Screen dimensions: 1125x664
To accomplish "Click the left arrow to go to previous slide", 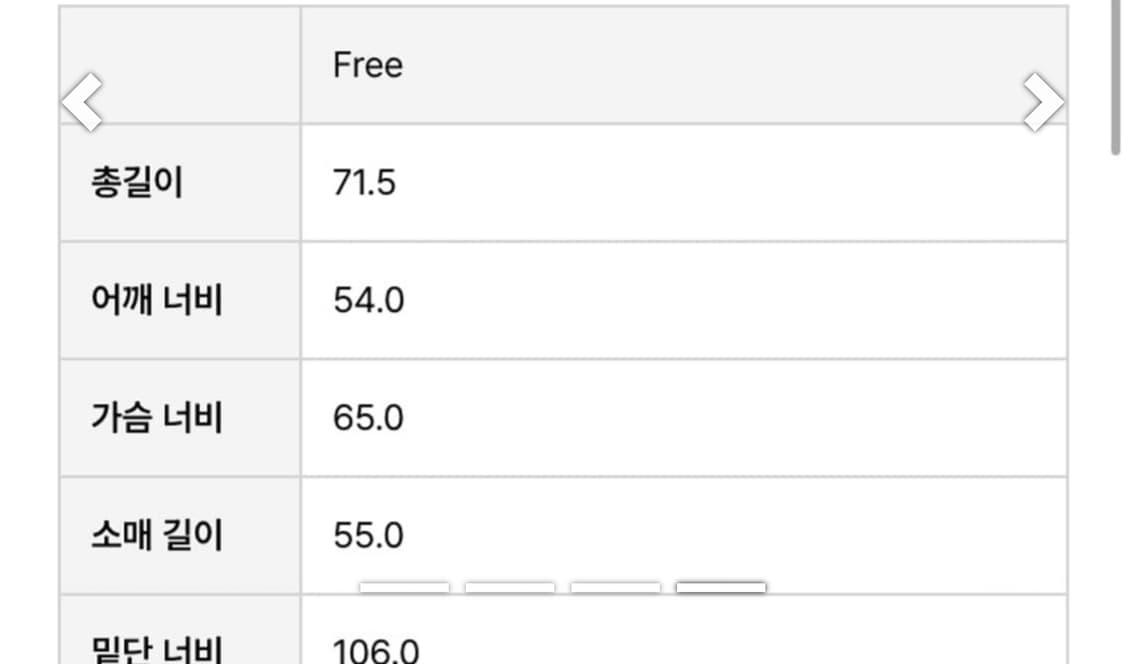I will click(x=83, y=101).
